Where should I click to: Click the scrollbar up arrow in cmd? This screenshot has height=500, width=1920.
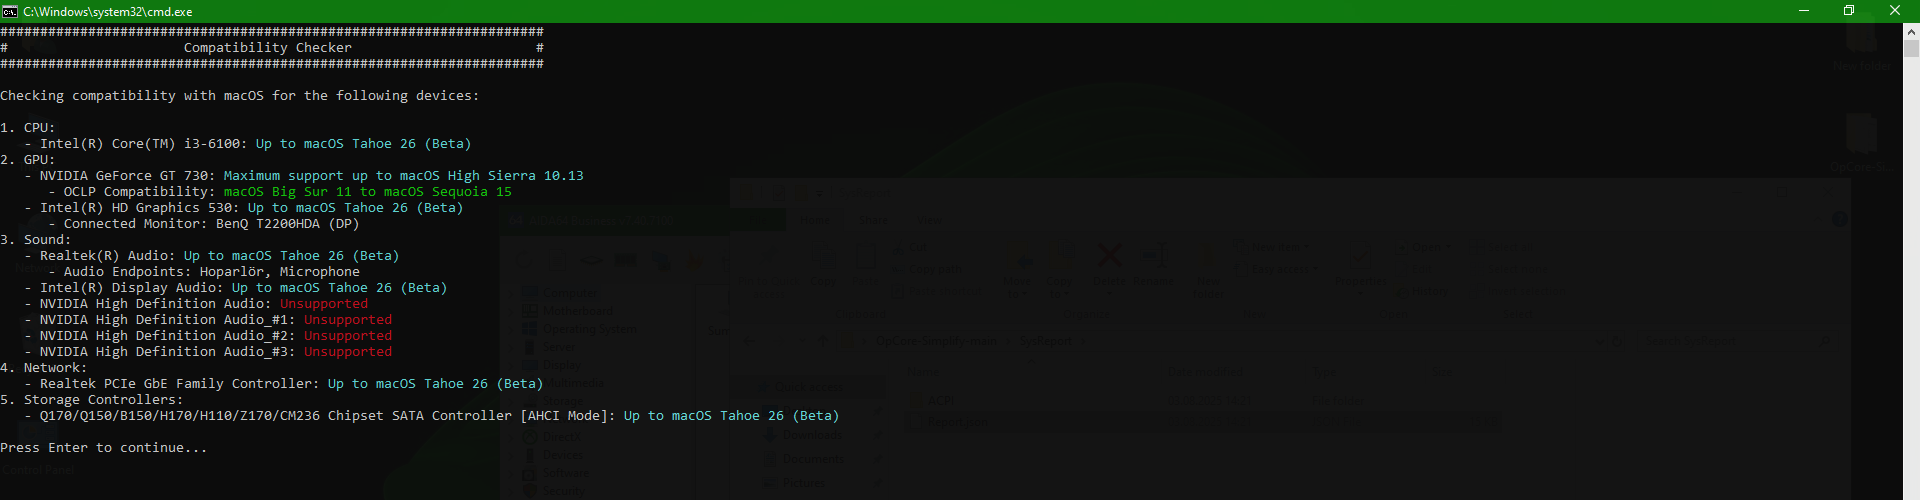[1911, 31]
